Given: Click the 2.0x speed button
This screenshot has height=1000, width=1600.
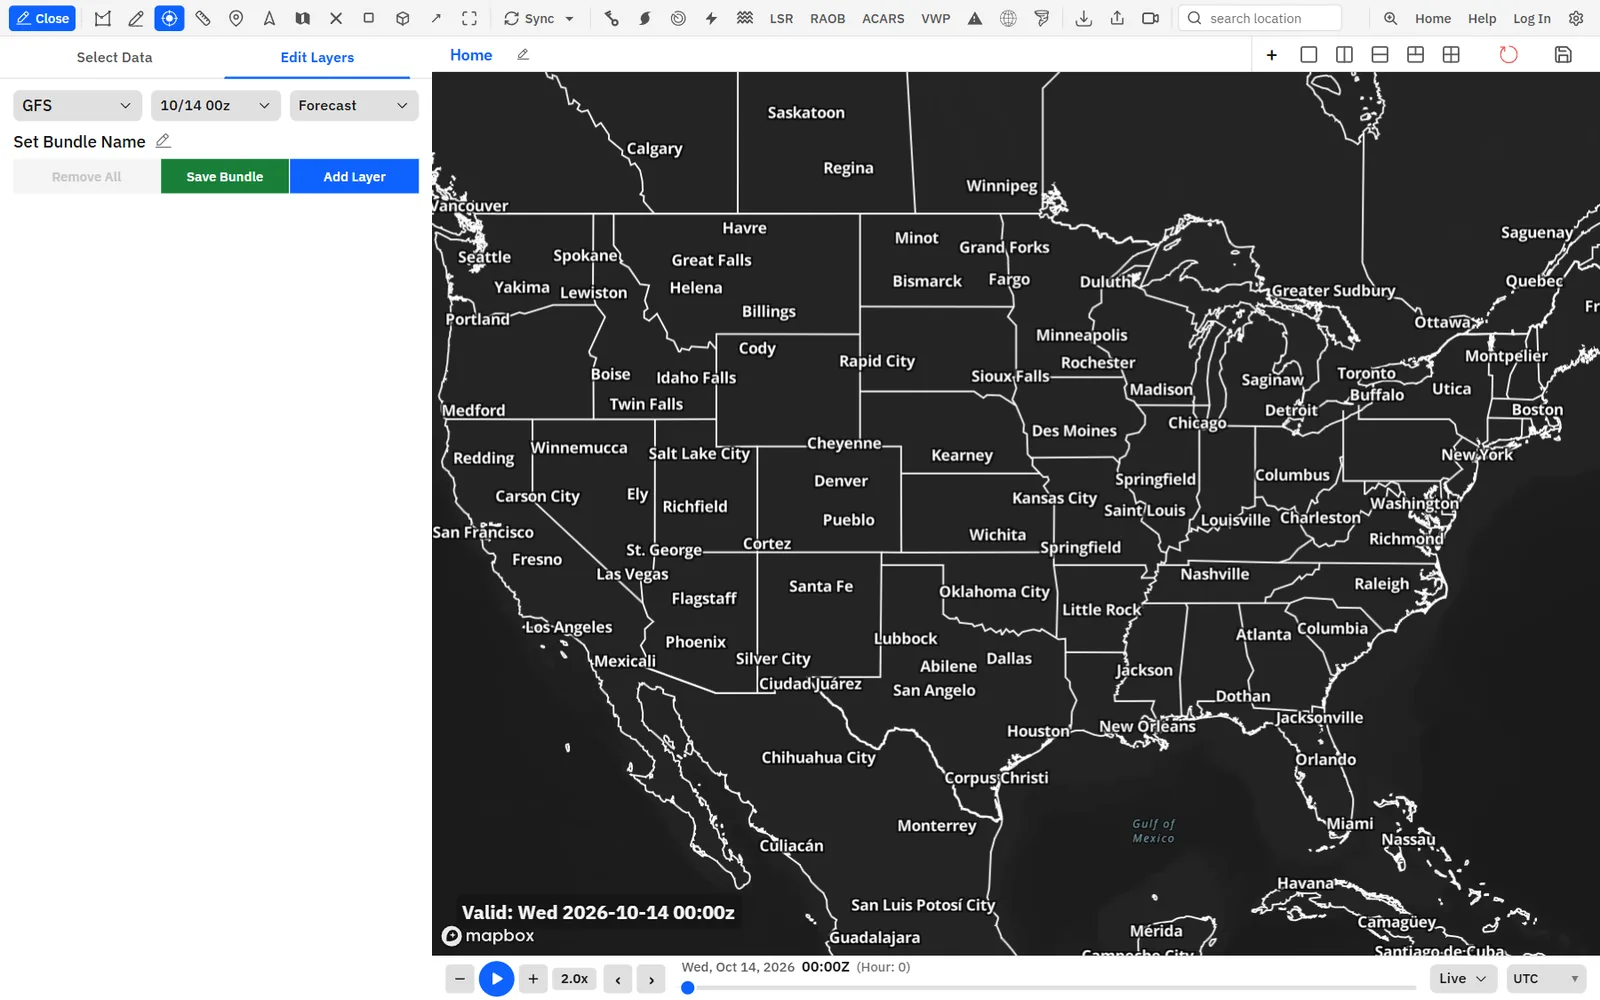Looking at the screenshot, I should point(574,979).
